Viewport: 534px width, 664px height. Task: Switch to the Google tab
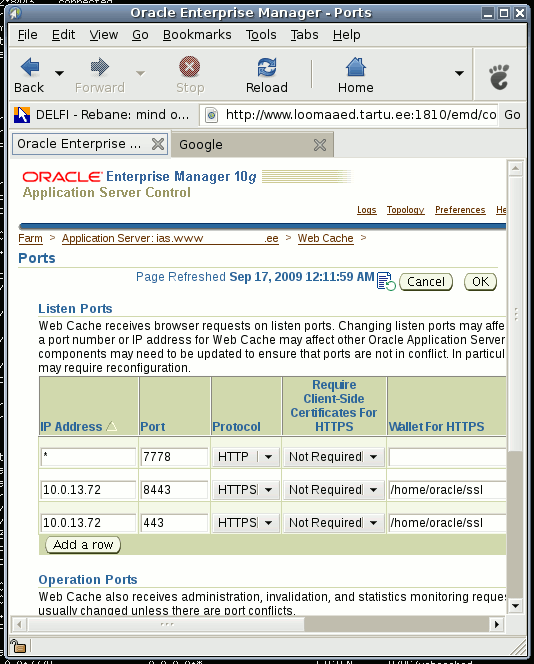click(252, 145)
